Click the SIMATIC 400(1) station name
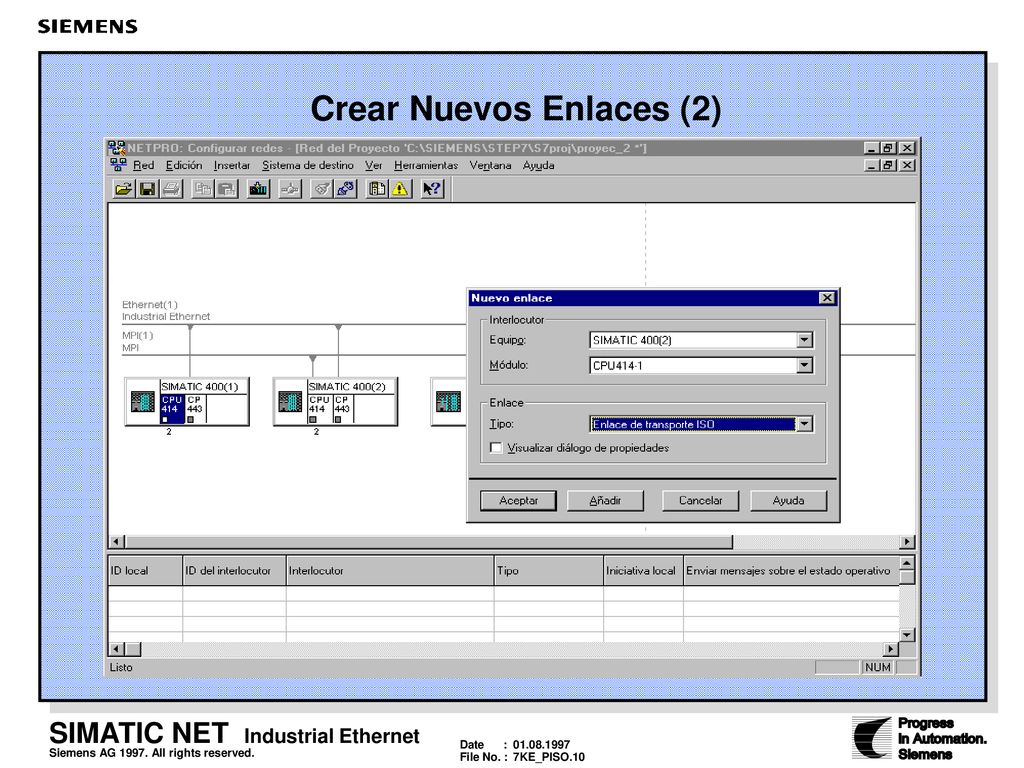 tap(200, 387)
